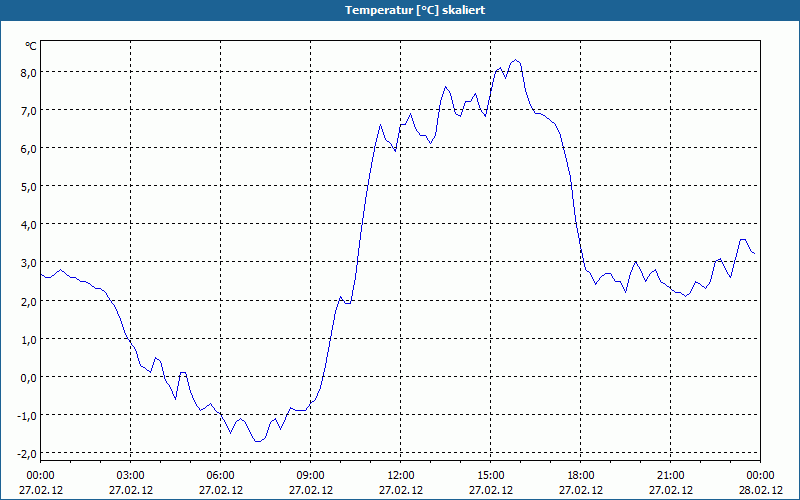
Task: Click the 6,0 y-axis label
Action: click(x=29, y=148)
